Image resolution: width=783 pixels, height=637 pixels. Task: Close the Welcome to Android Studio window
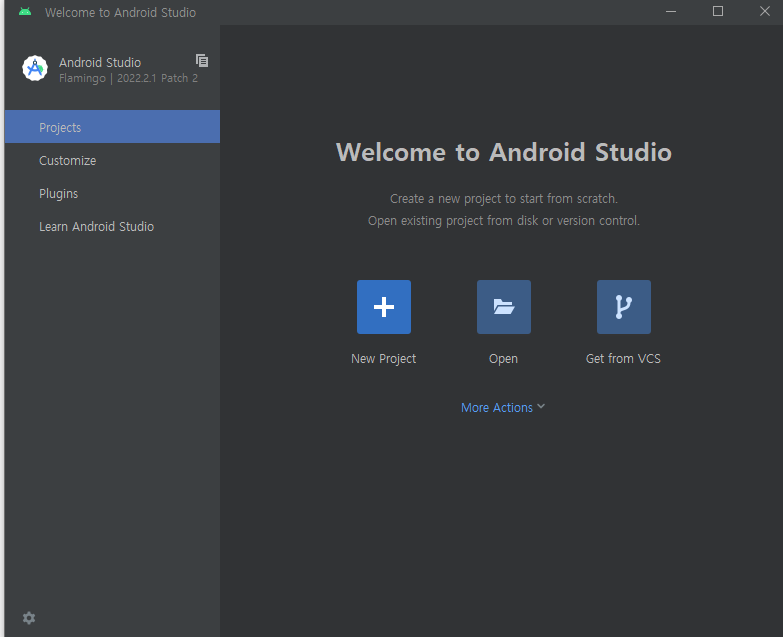coord(765,11)
